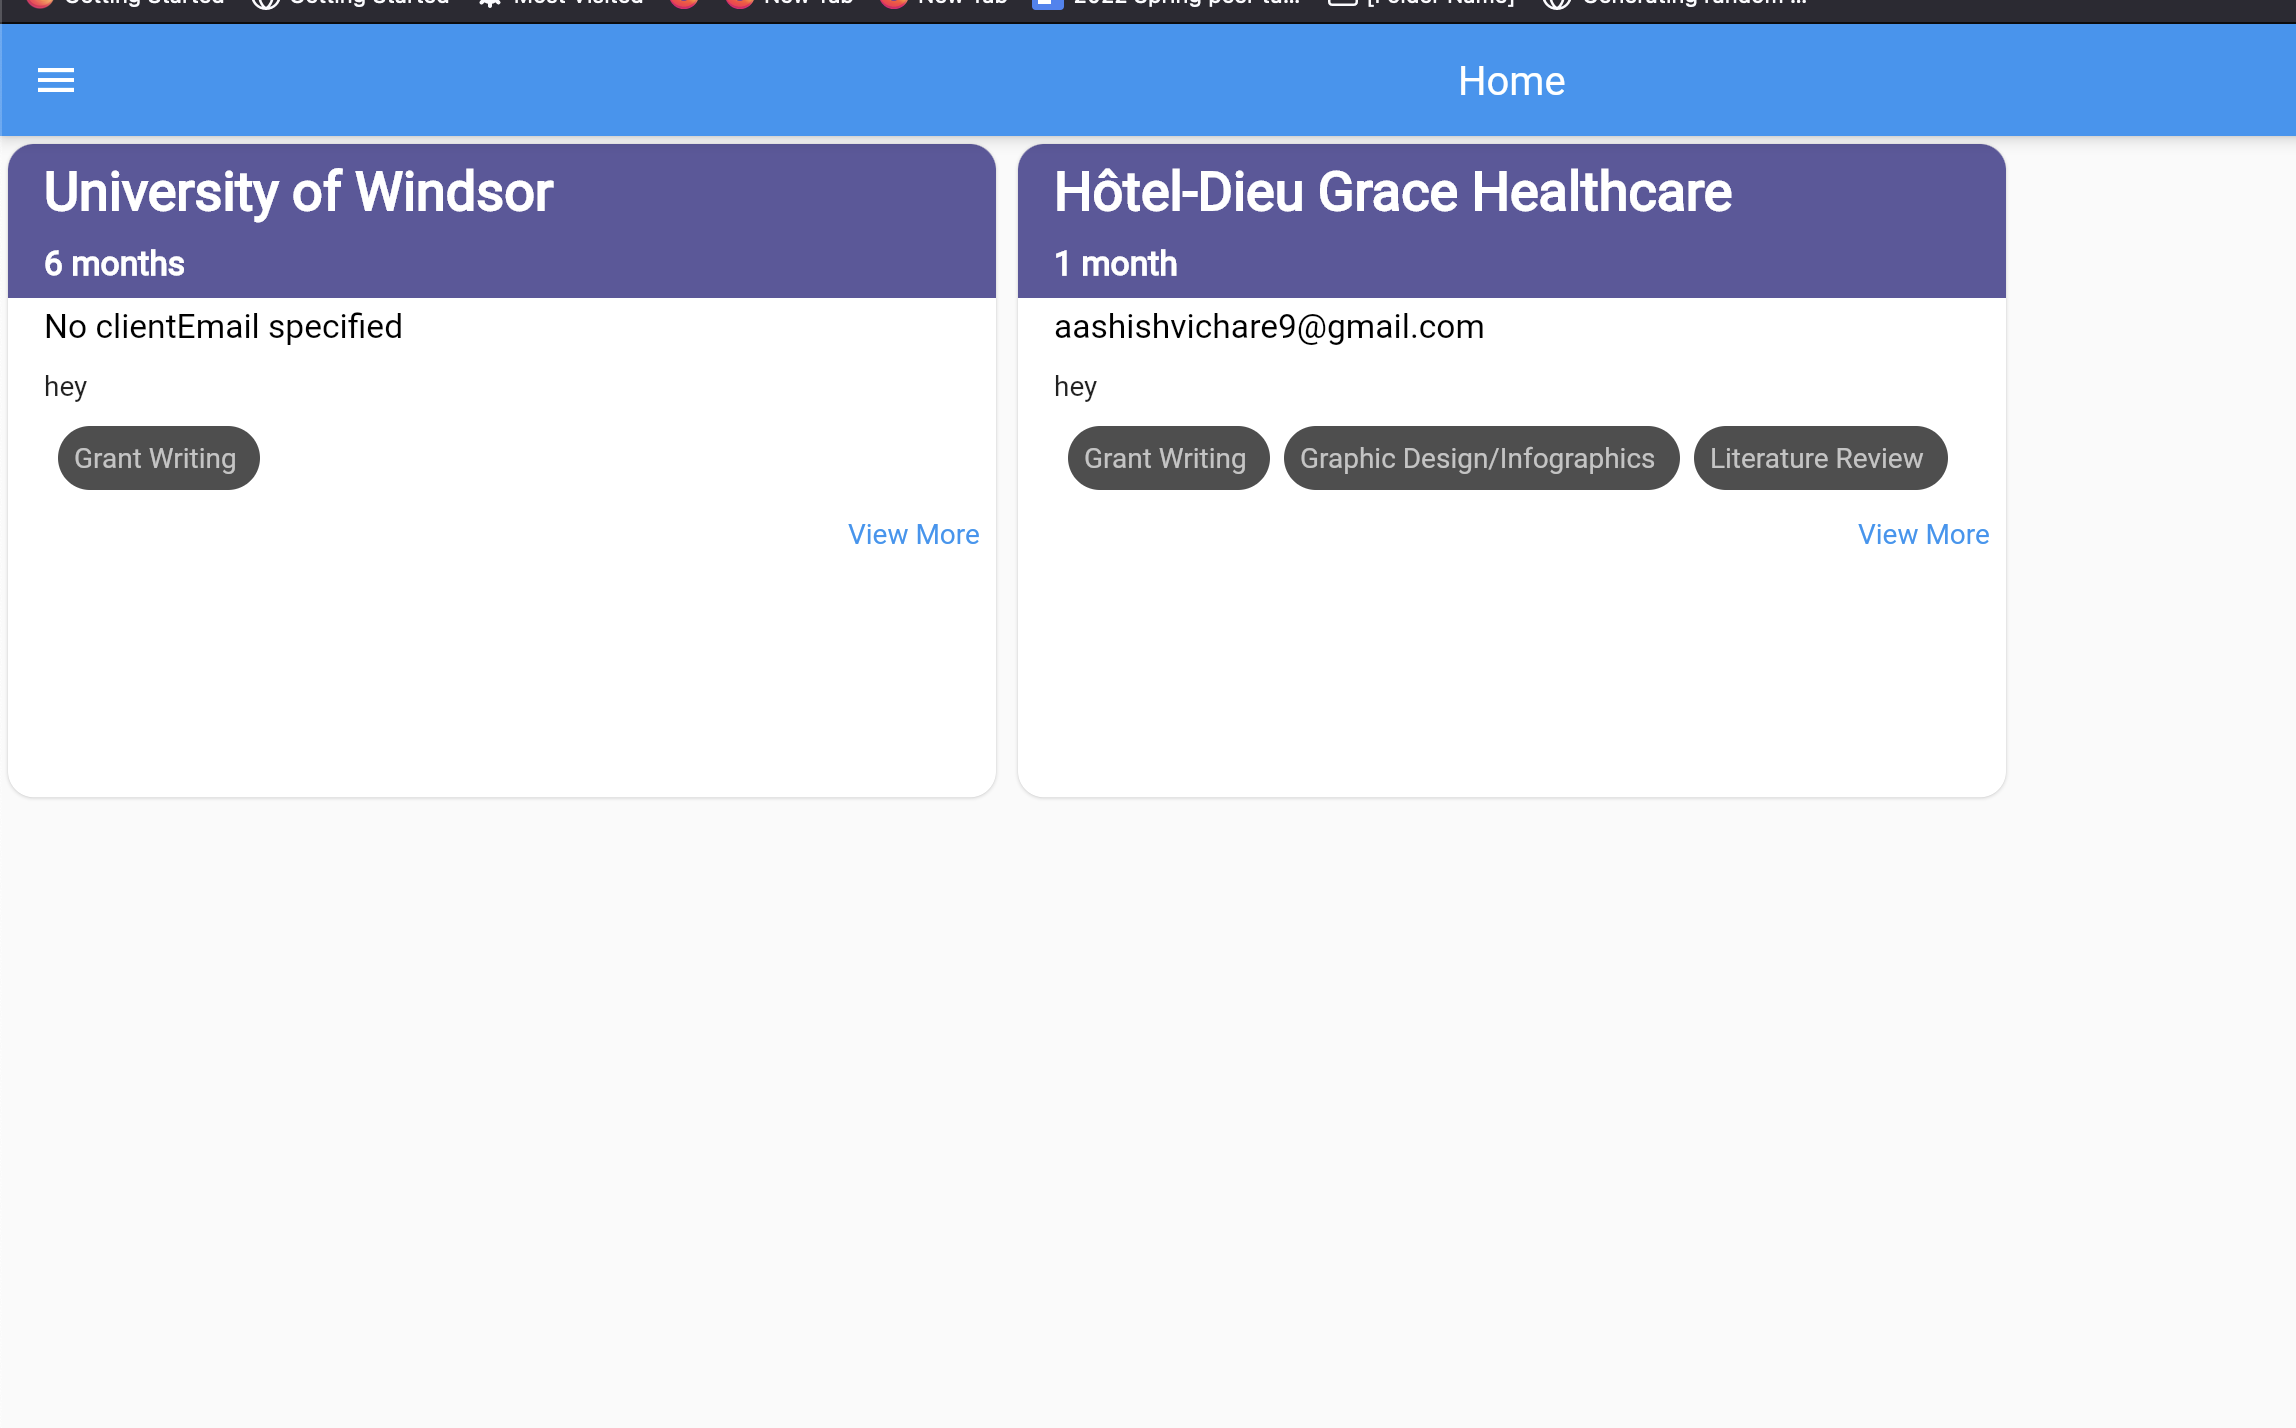This screenshot has width=2296, height=1428.
Task: Click Grant Writing chip on University of Windsor card
Action: 158,458
